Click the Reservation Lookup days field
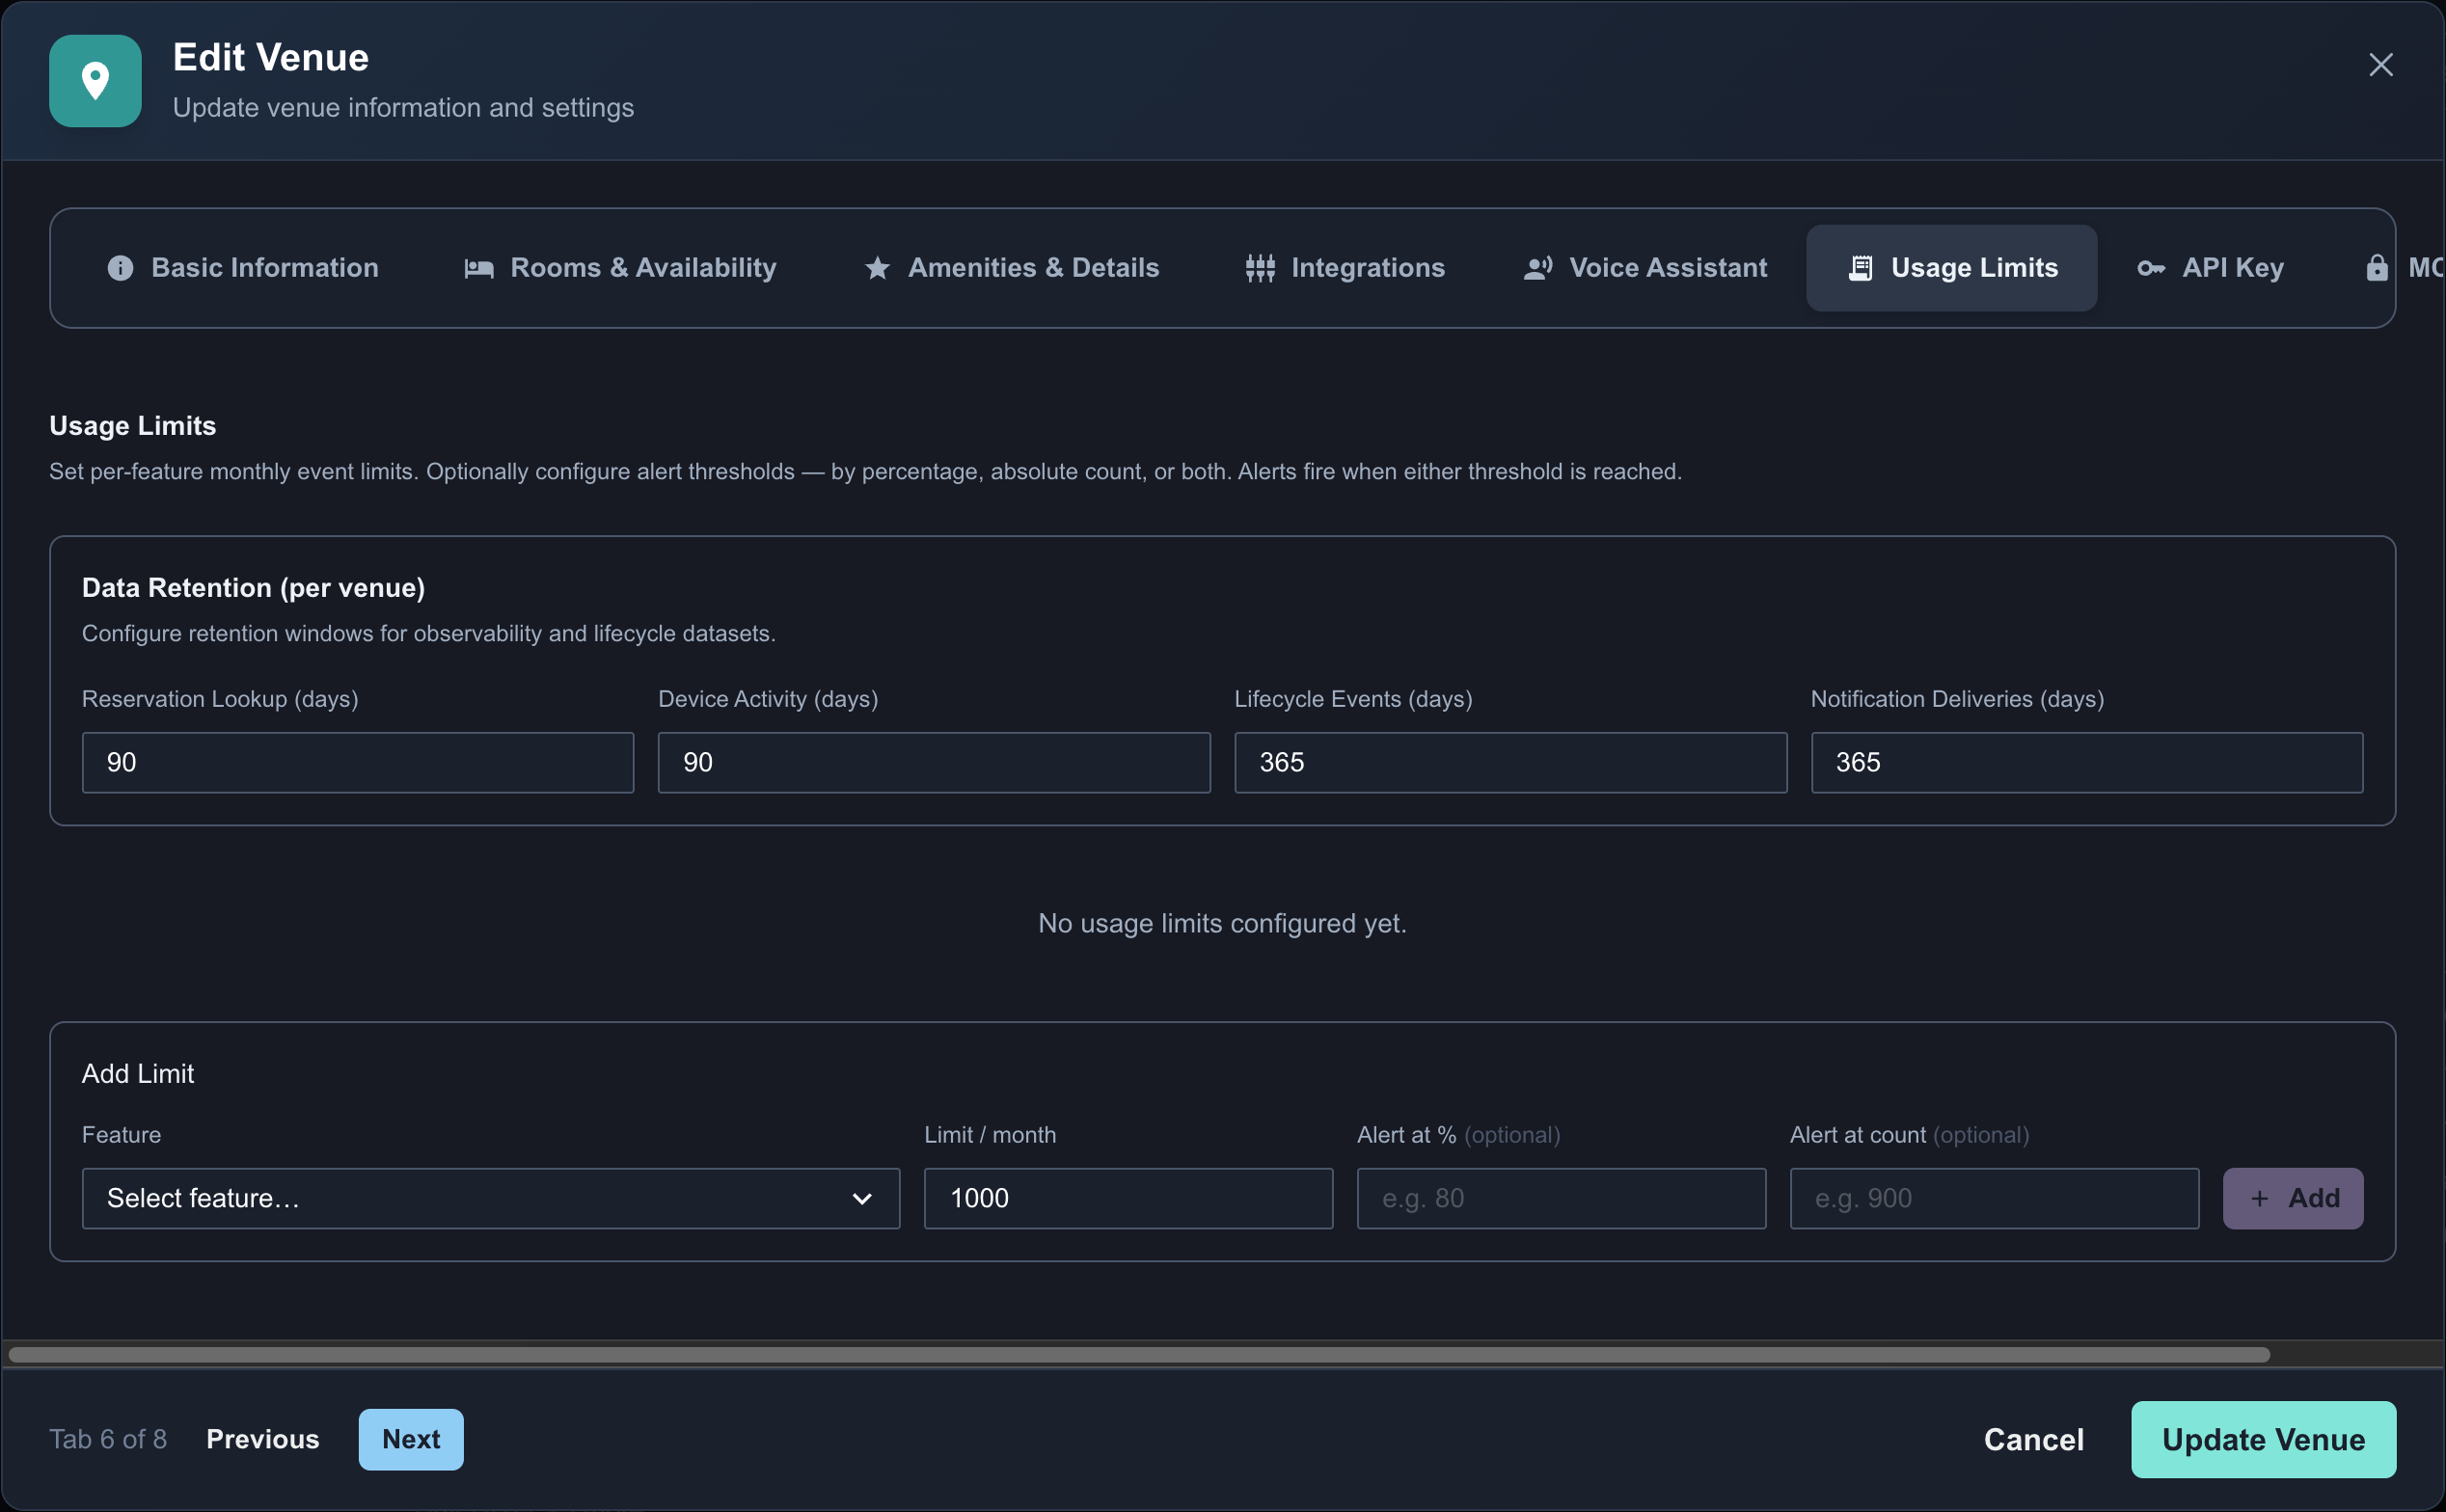2446x1512 pixels. point(357,762)
